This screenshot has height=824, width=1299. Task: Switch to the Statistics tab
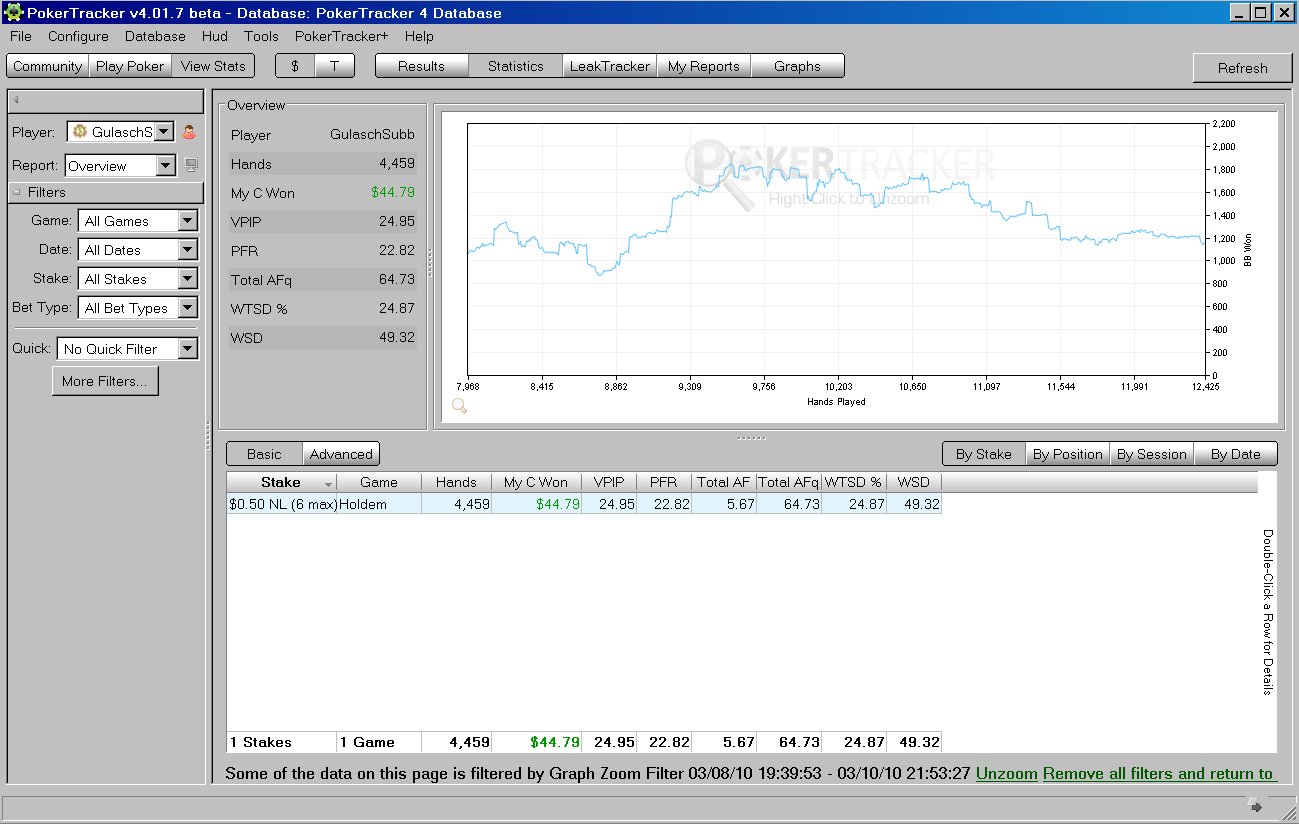tap(516, 66)
